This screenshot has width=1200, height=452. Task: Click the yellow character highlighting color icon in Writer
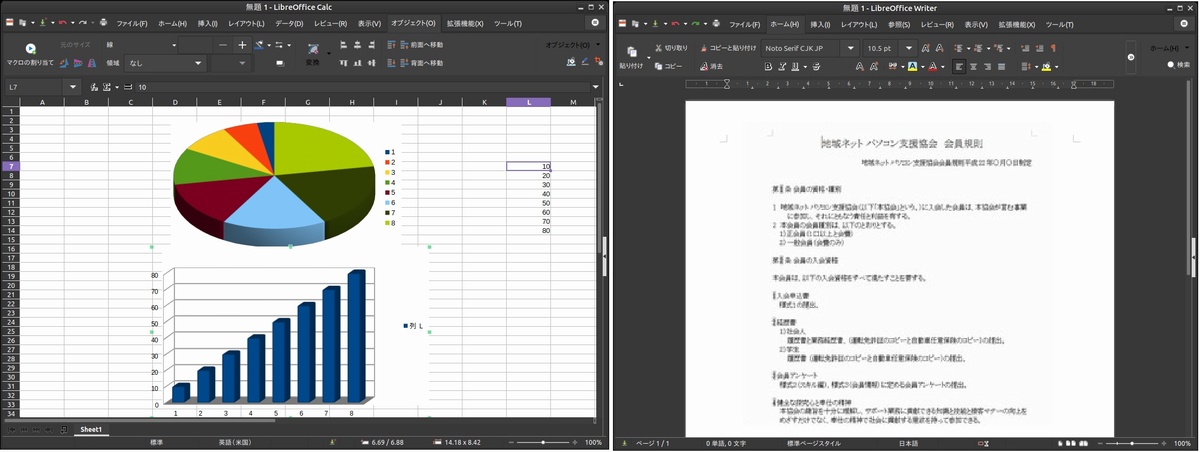point(912,66)
